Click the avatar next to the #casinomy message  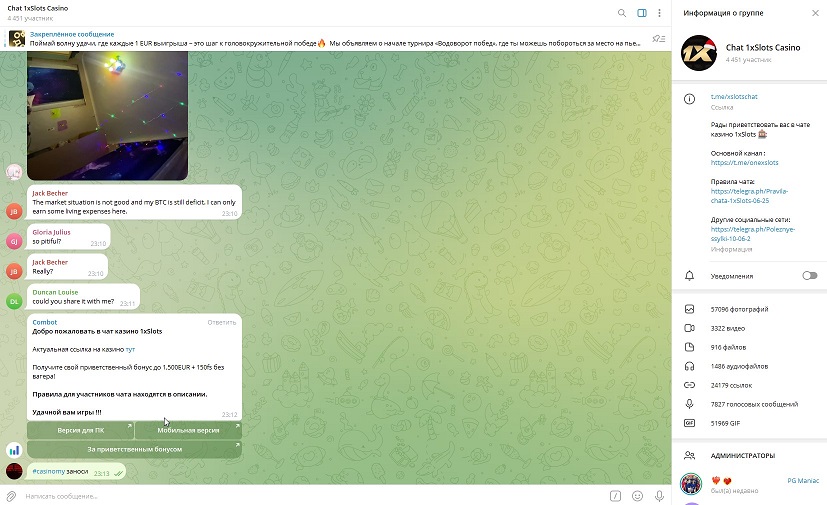coord(14,471)
